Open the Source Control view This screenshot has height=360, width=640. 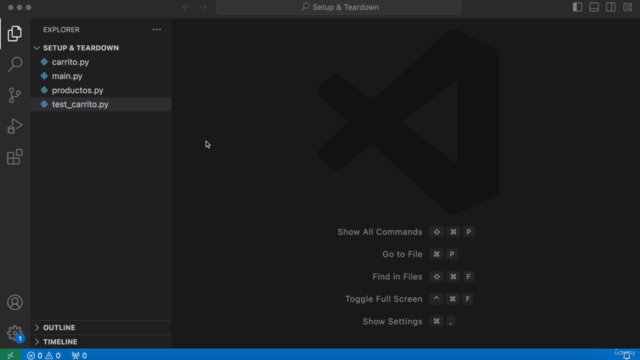[x=15, y=95]
